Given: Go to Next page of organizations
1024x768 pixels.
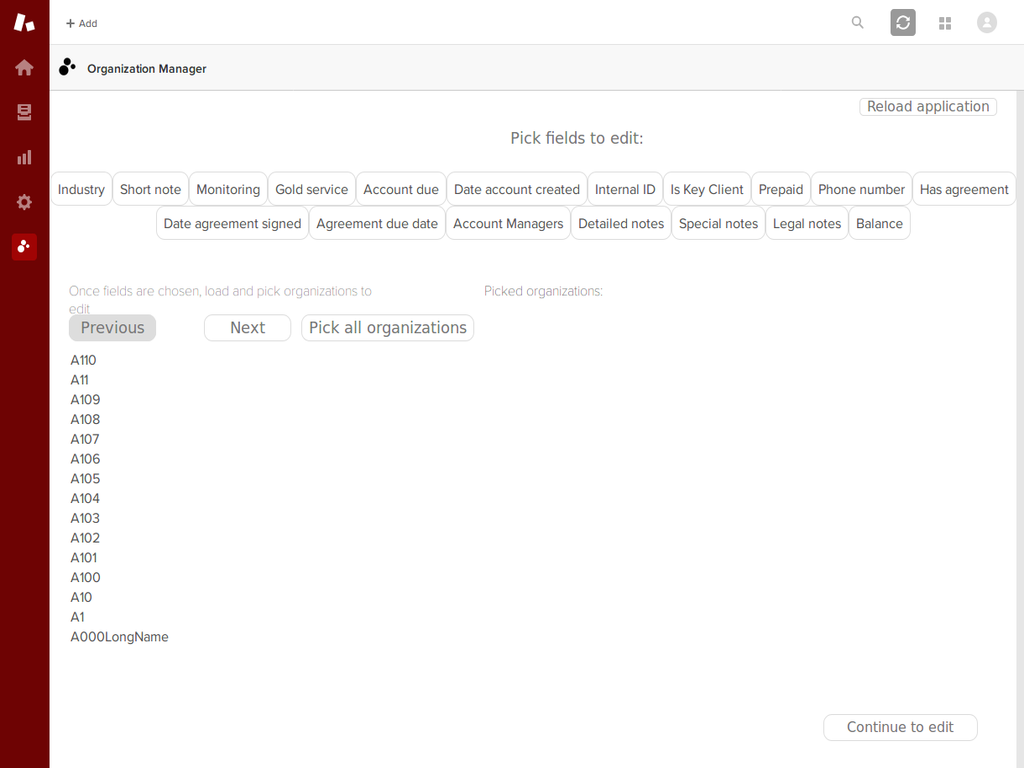Looking at the screenshot, I should point(247,328).
